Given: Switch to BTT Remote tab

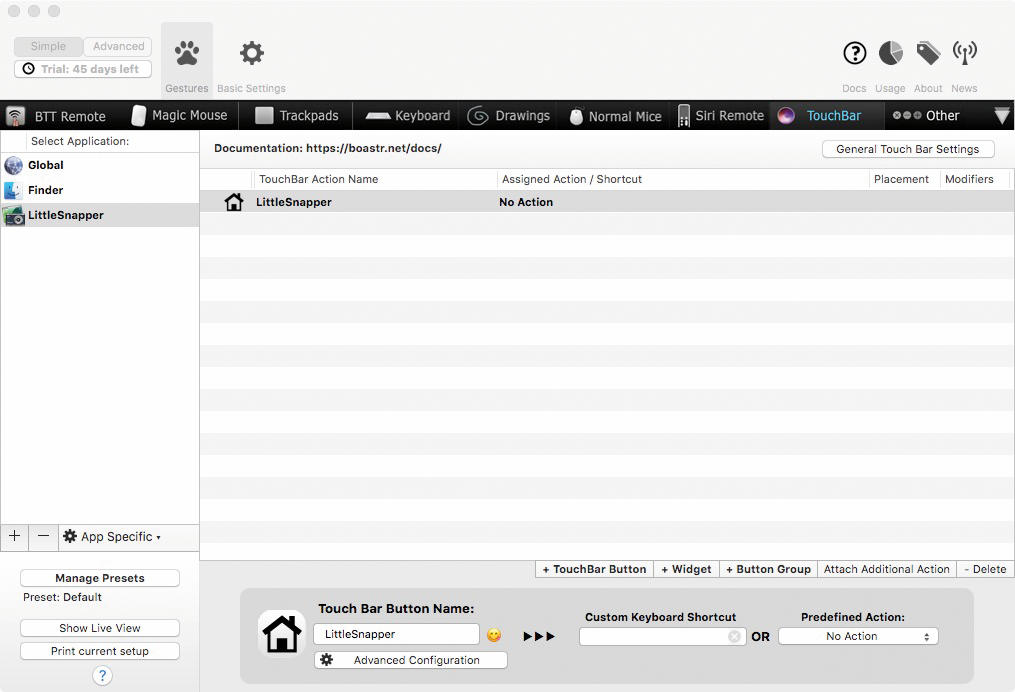Looking at the screenshot, I should 56,116.
